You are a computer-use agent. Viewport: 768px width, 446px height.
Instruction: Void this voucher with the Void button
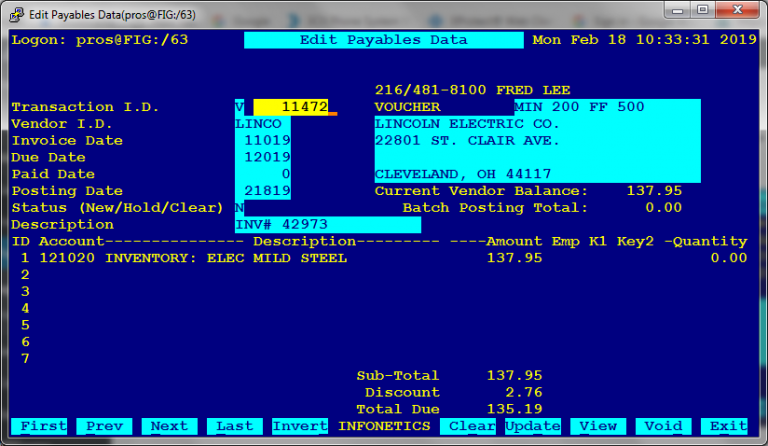coord(663,426)
